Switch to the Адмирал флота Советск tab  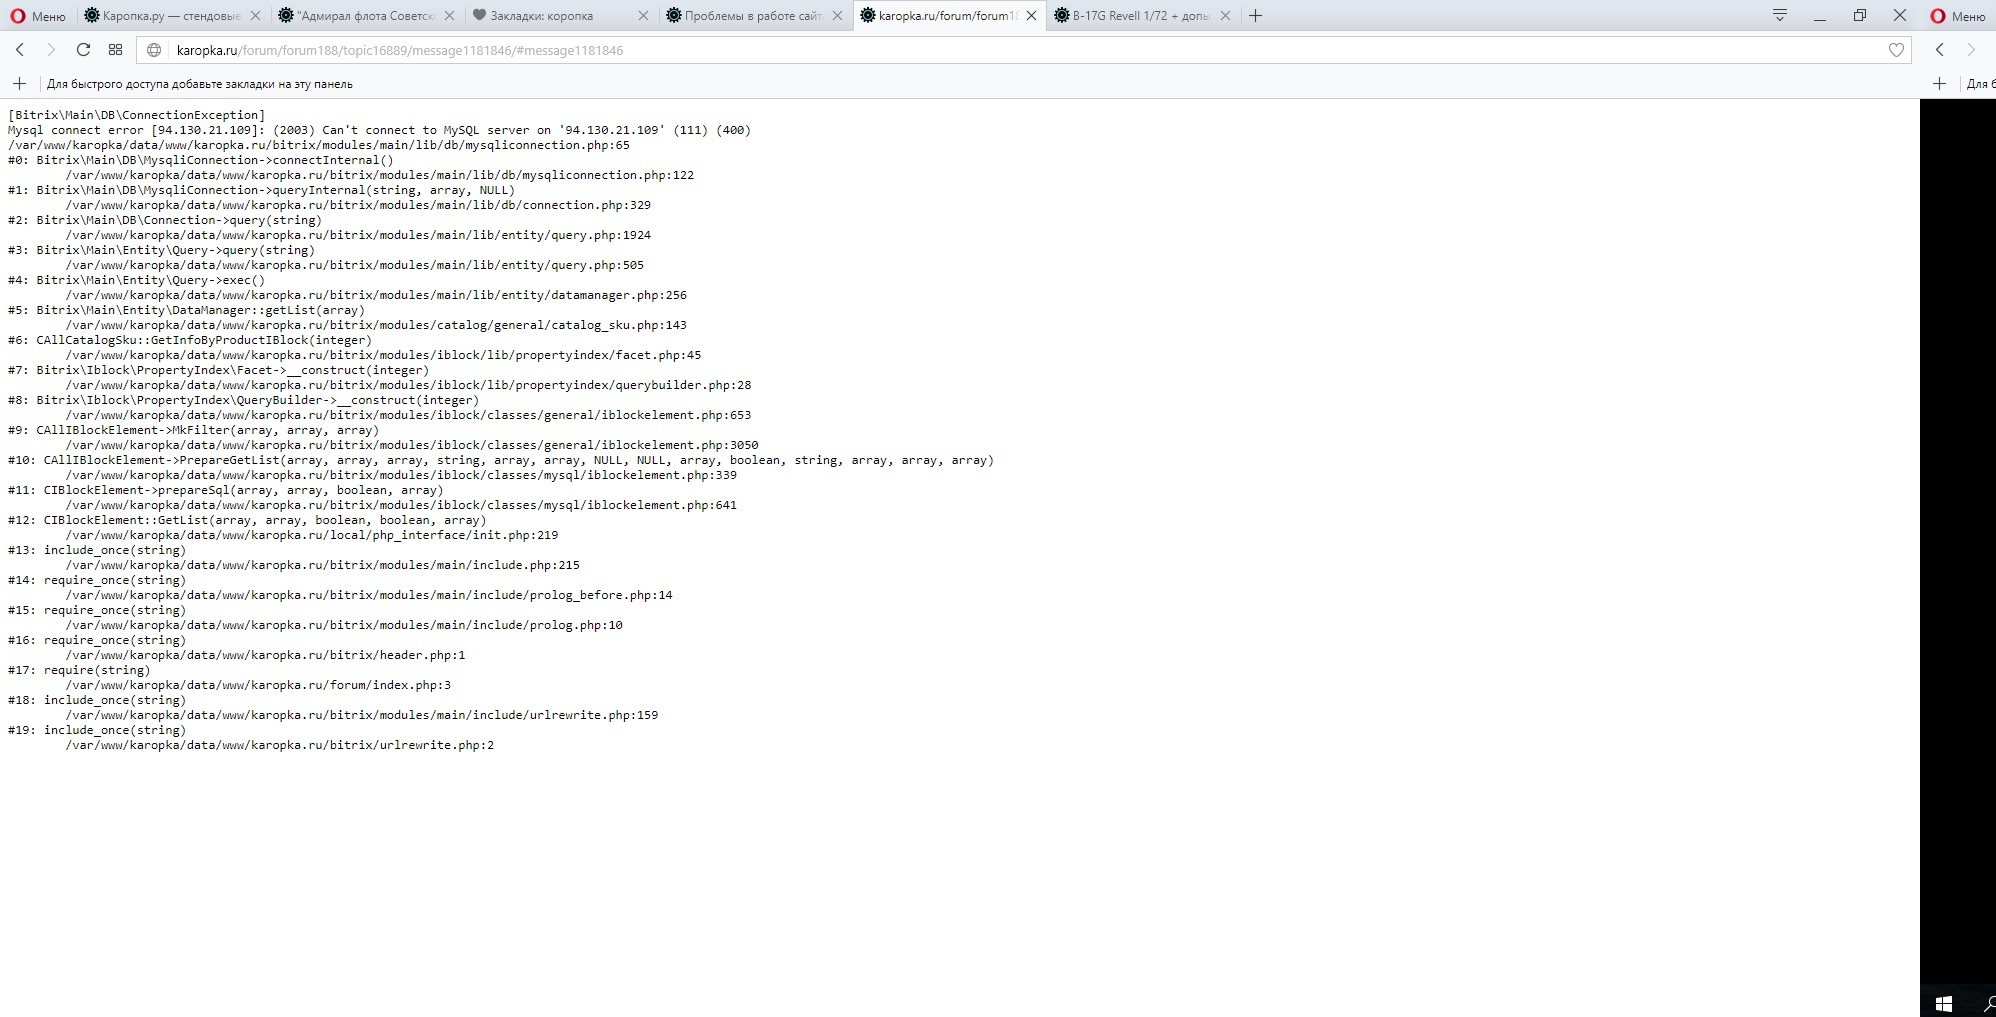click(365, 16)
